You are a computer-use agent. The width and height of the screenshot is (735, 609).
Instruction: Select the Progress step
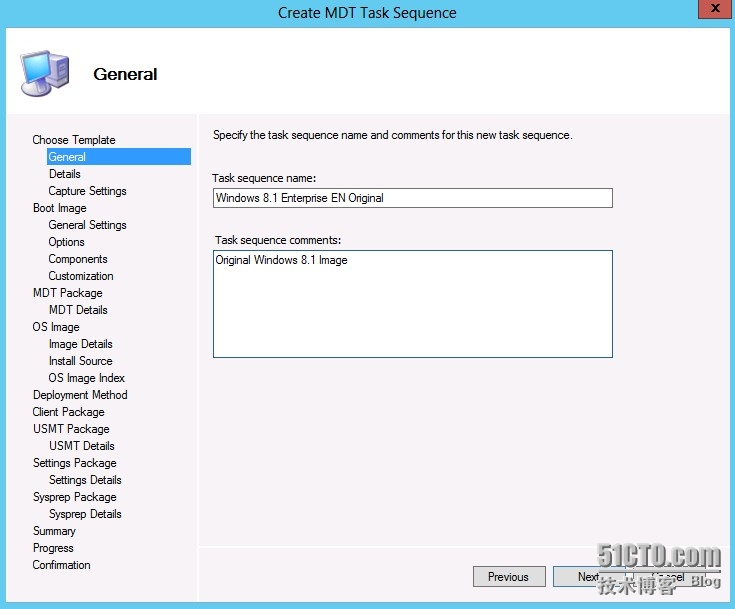[x=53, y=548]
